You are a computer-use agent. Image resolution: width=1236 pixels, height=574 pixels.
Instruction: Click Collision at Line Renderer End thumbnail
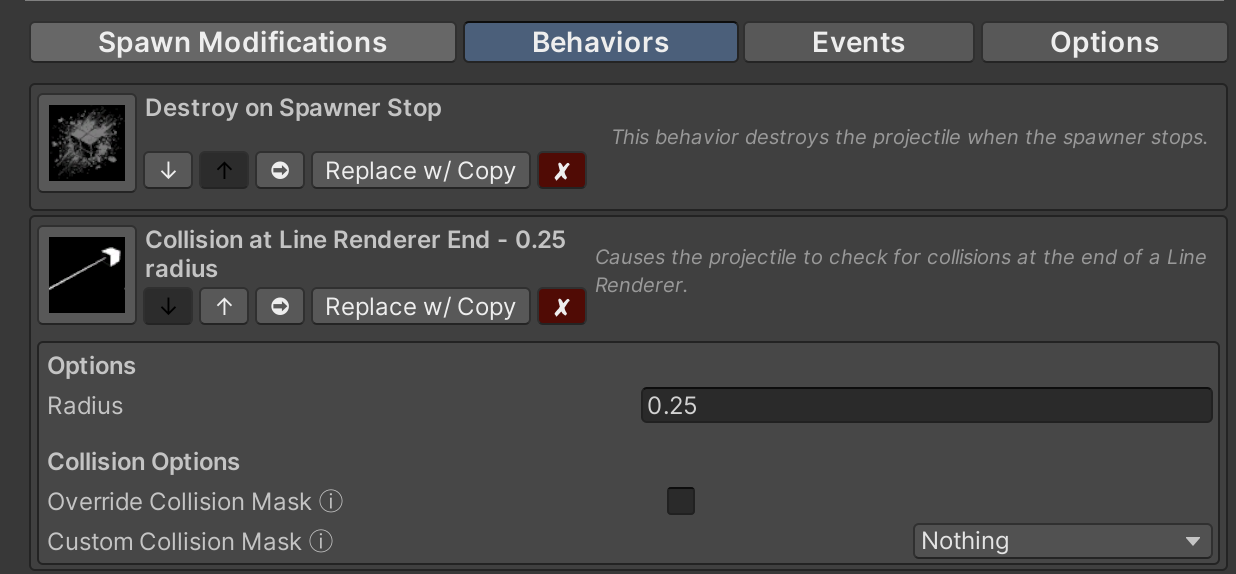point(87,275)
